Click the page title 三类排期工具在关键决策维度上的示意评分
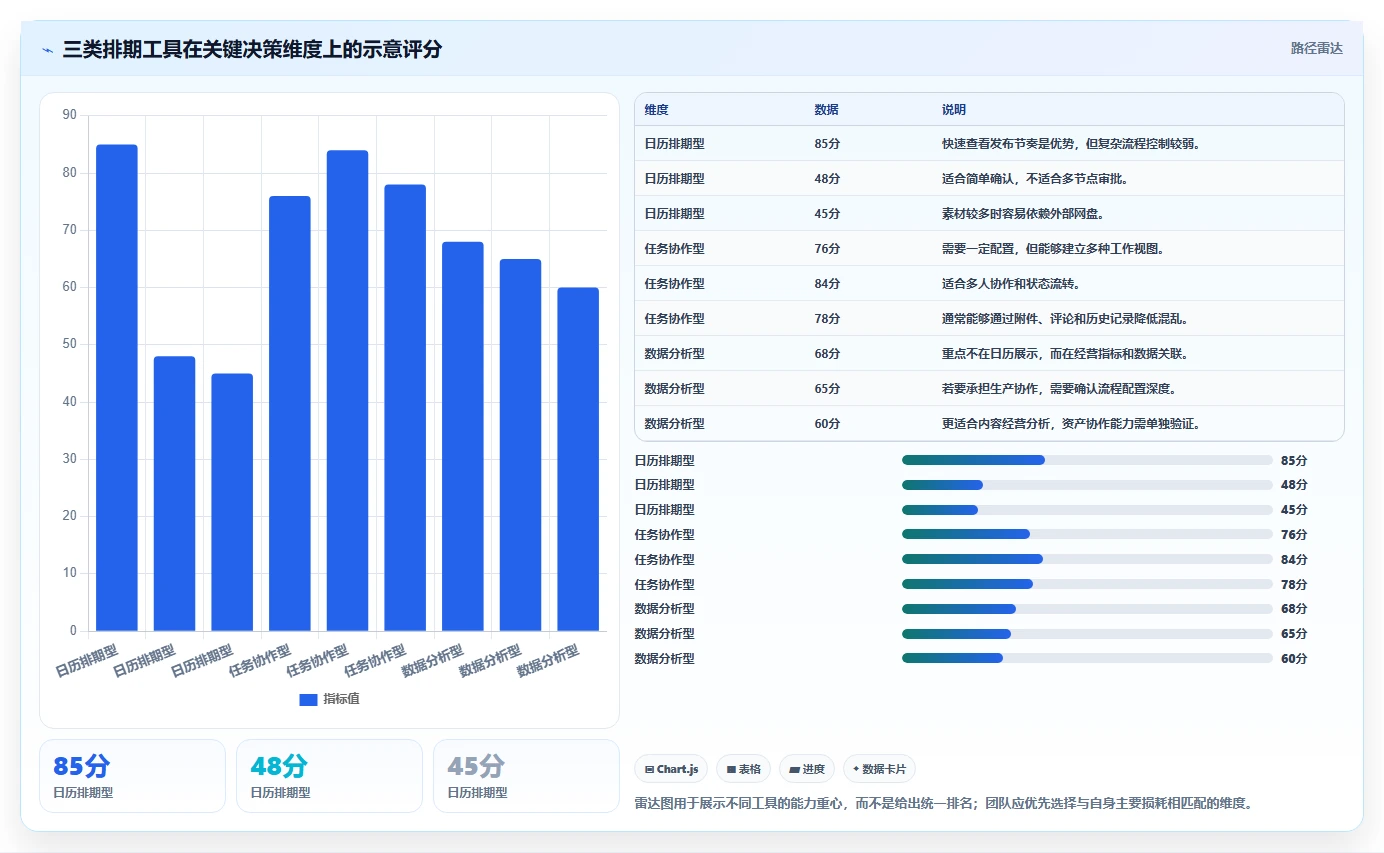 pyautogui.click(x=252, y=49)
